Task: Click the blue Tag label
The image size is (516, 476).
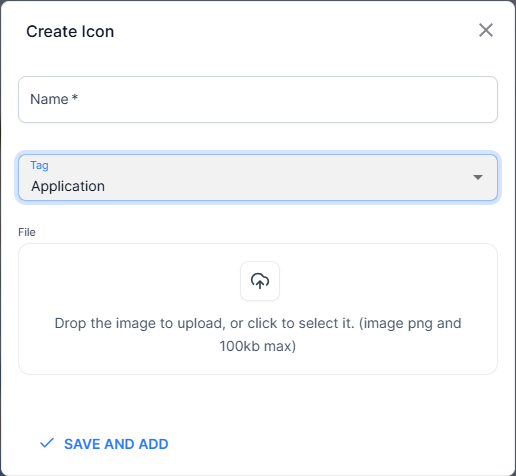Action: [39, 165]
